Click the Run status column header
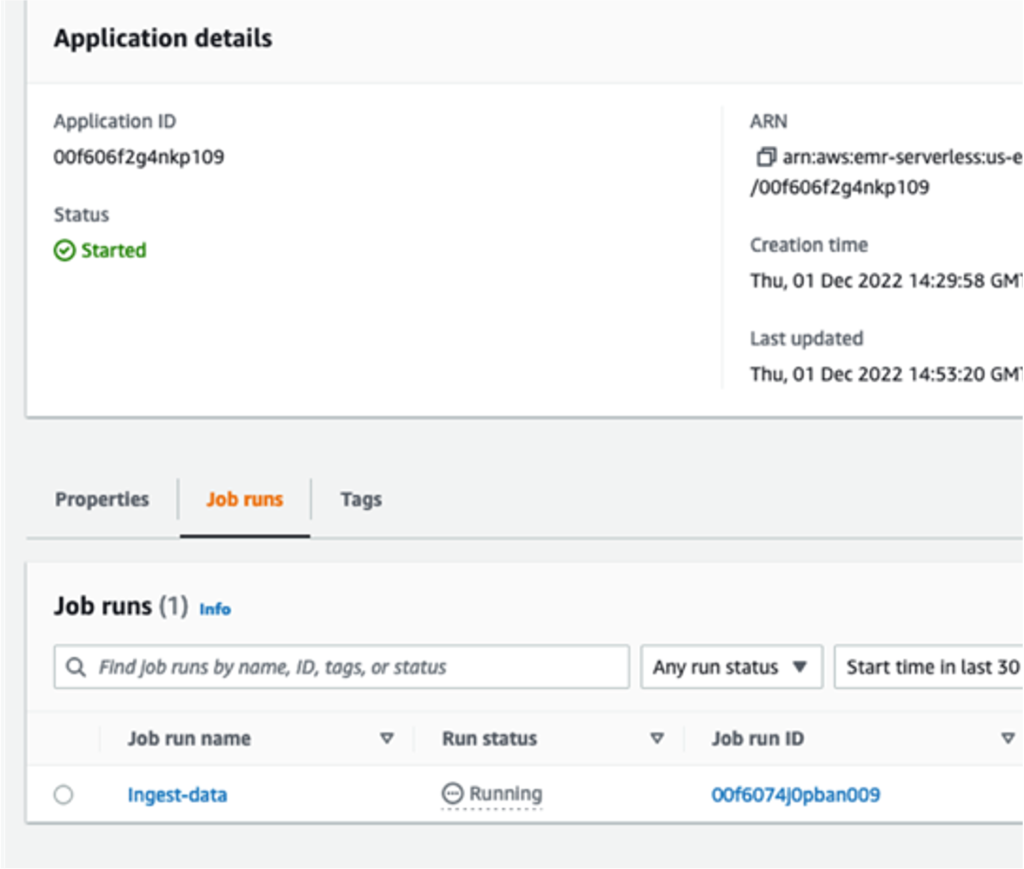This screenshot has width=1024, height=869. 489,739
